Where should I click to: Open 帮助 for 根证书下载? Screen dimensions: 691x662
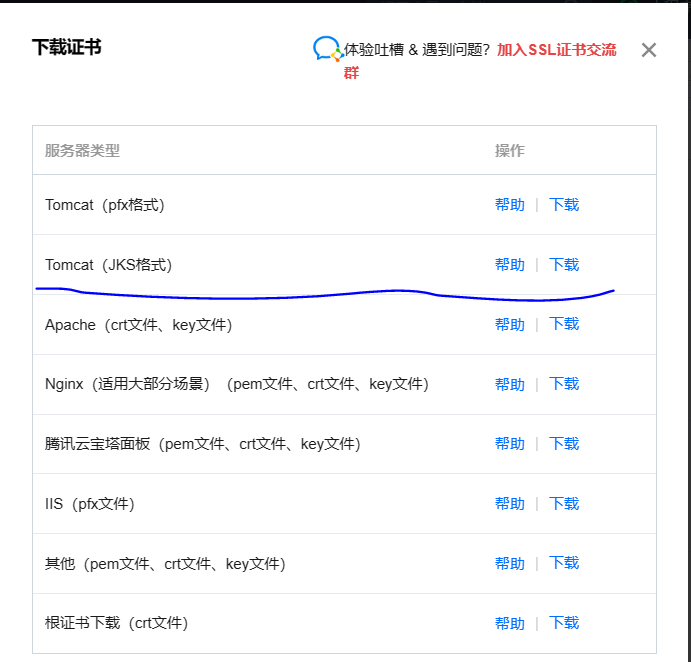(x=509, y=623)
